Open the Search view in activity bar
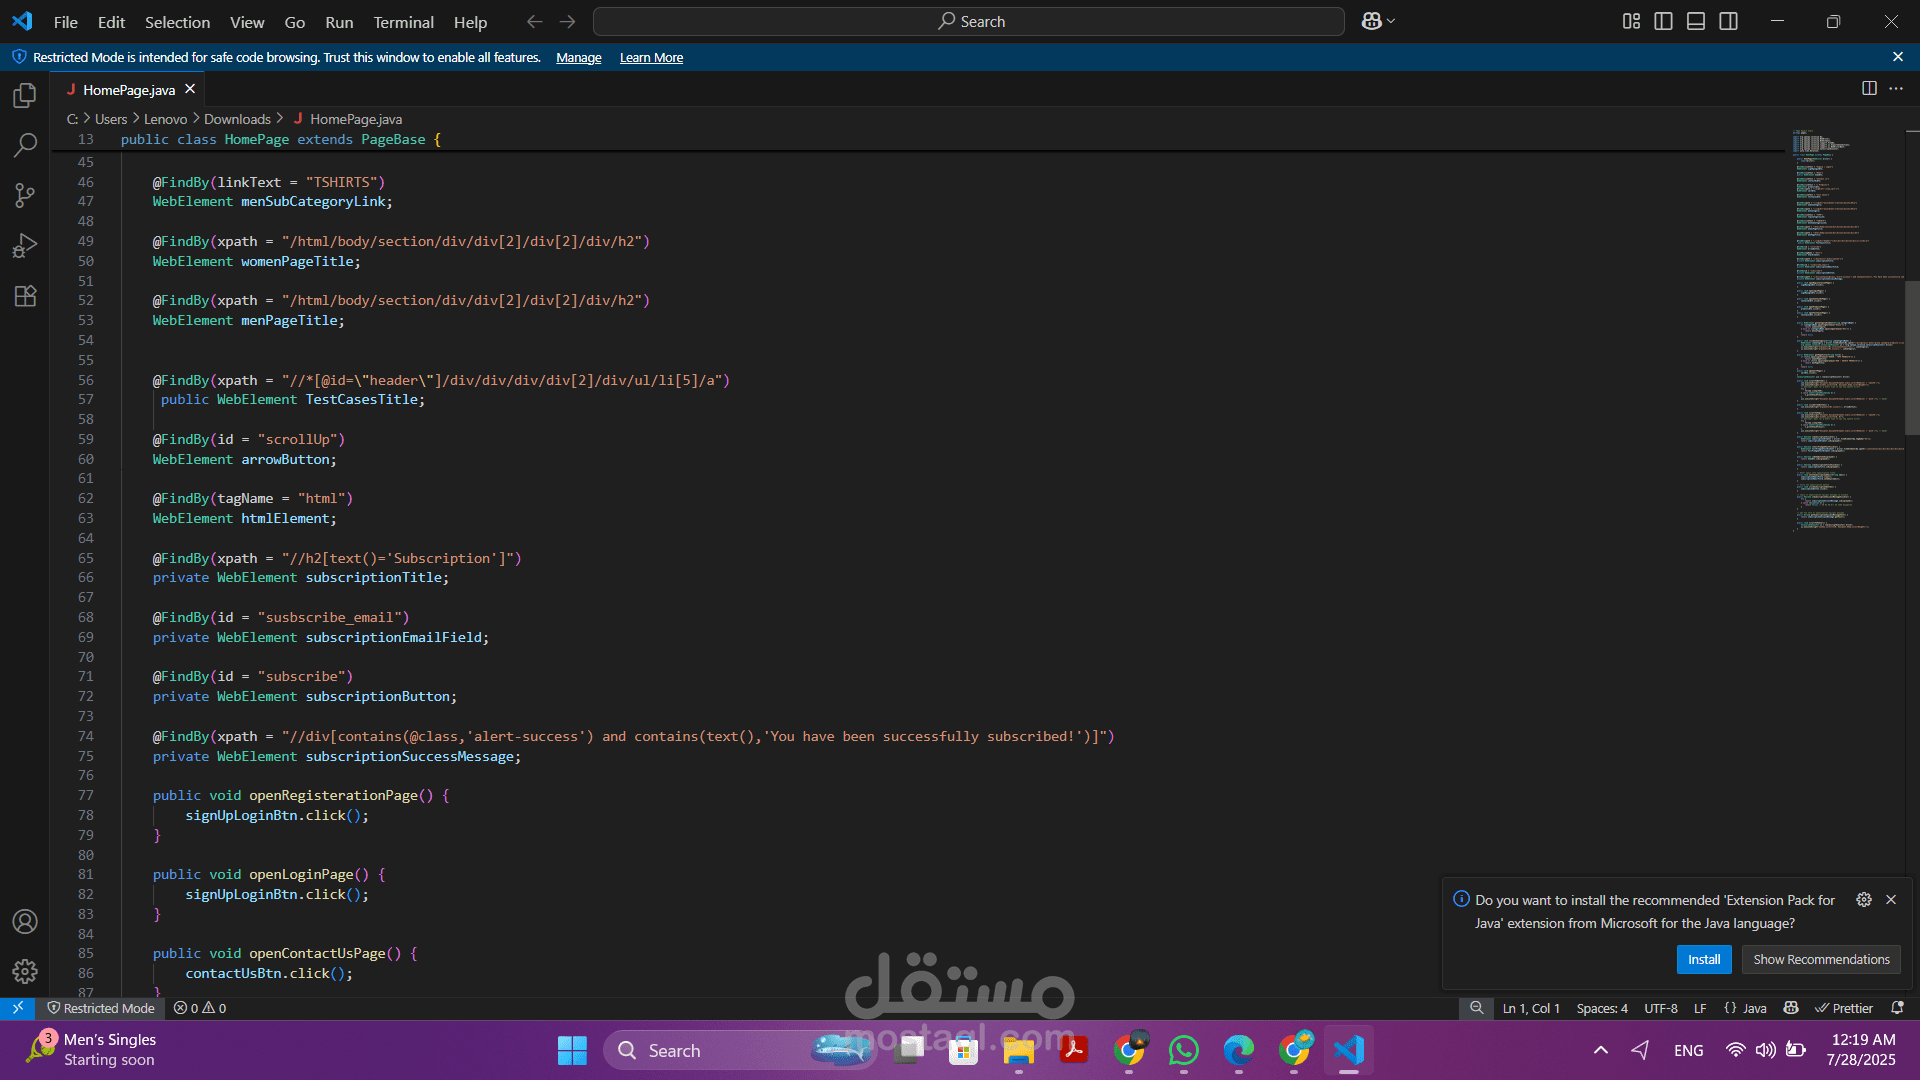 [x=25, y=145]
